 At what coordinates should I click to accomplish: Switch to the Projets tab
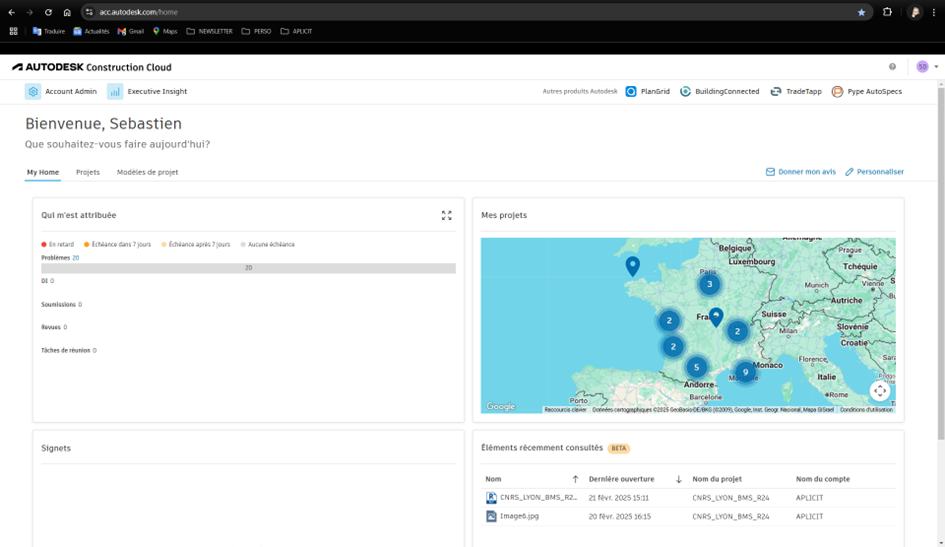(88, 172)
